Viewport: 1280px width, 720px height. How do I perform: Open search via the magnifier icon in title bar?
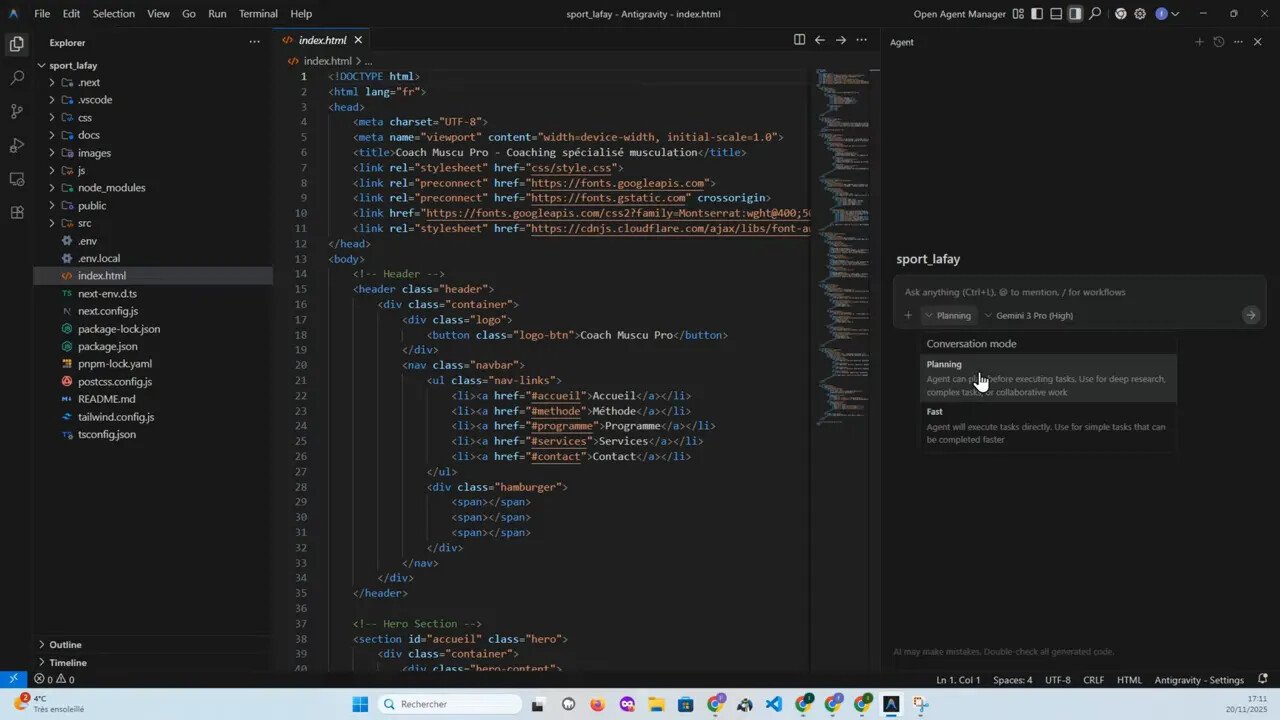point(1095,13)
